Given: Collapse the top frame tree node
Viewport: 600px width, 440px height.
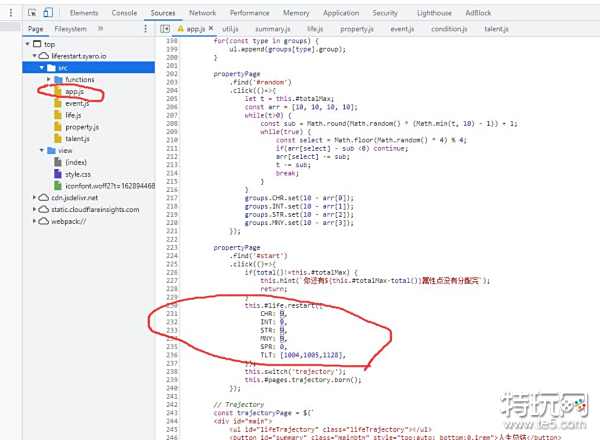Looking at the screenshot, I should (28, 44).
